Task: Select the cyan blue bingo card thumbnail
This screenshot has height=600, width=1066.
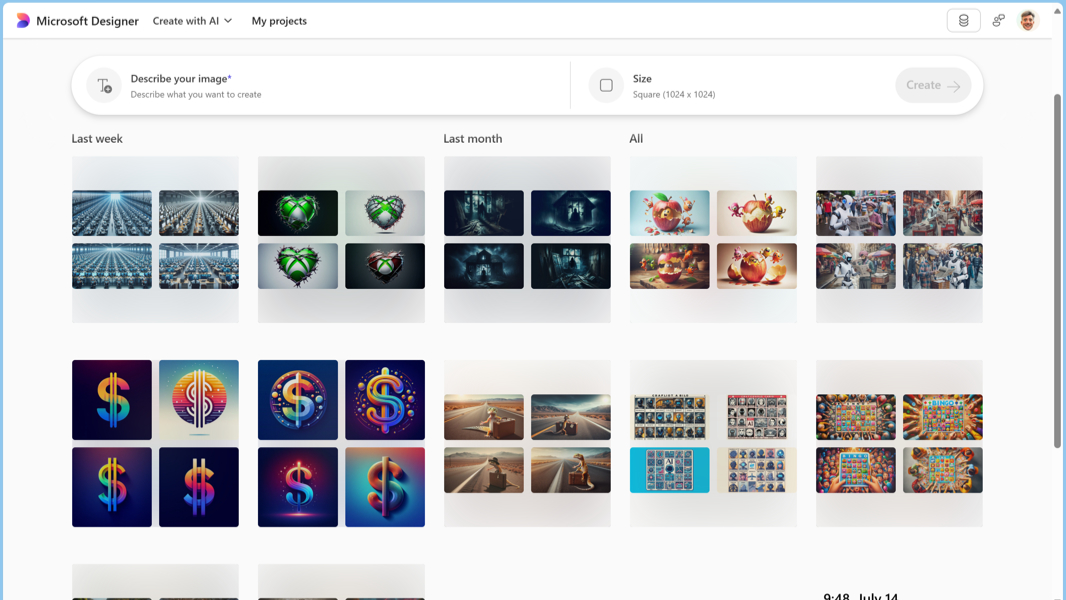Action: pyautogui.click(x=669, y=470)
